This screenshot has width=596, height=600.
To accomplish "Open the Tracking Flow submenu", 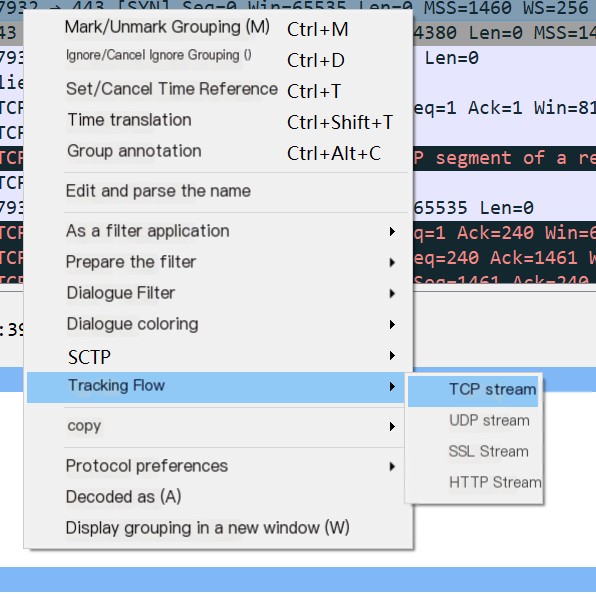I will pos(216,387).
